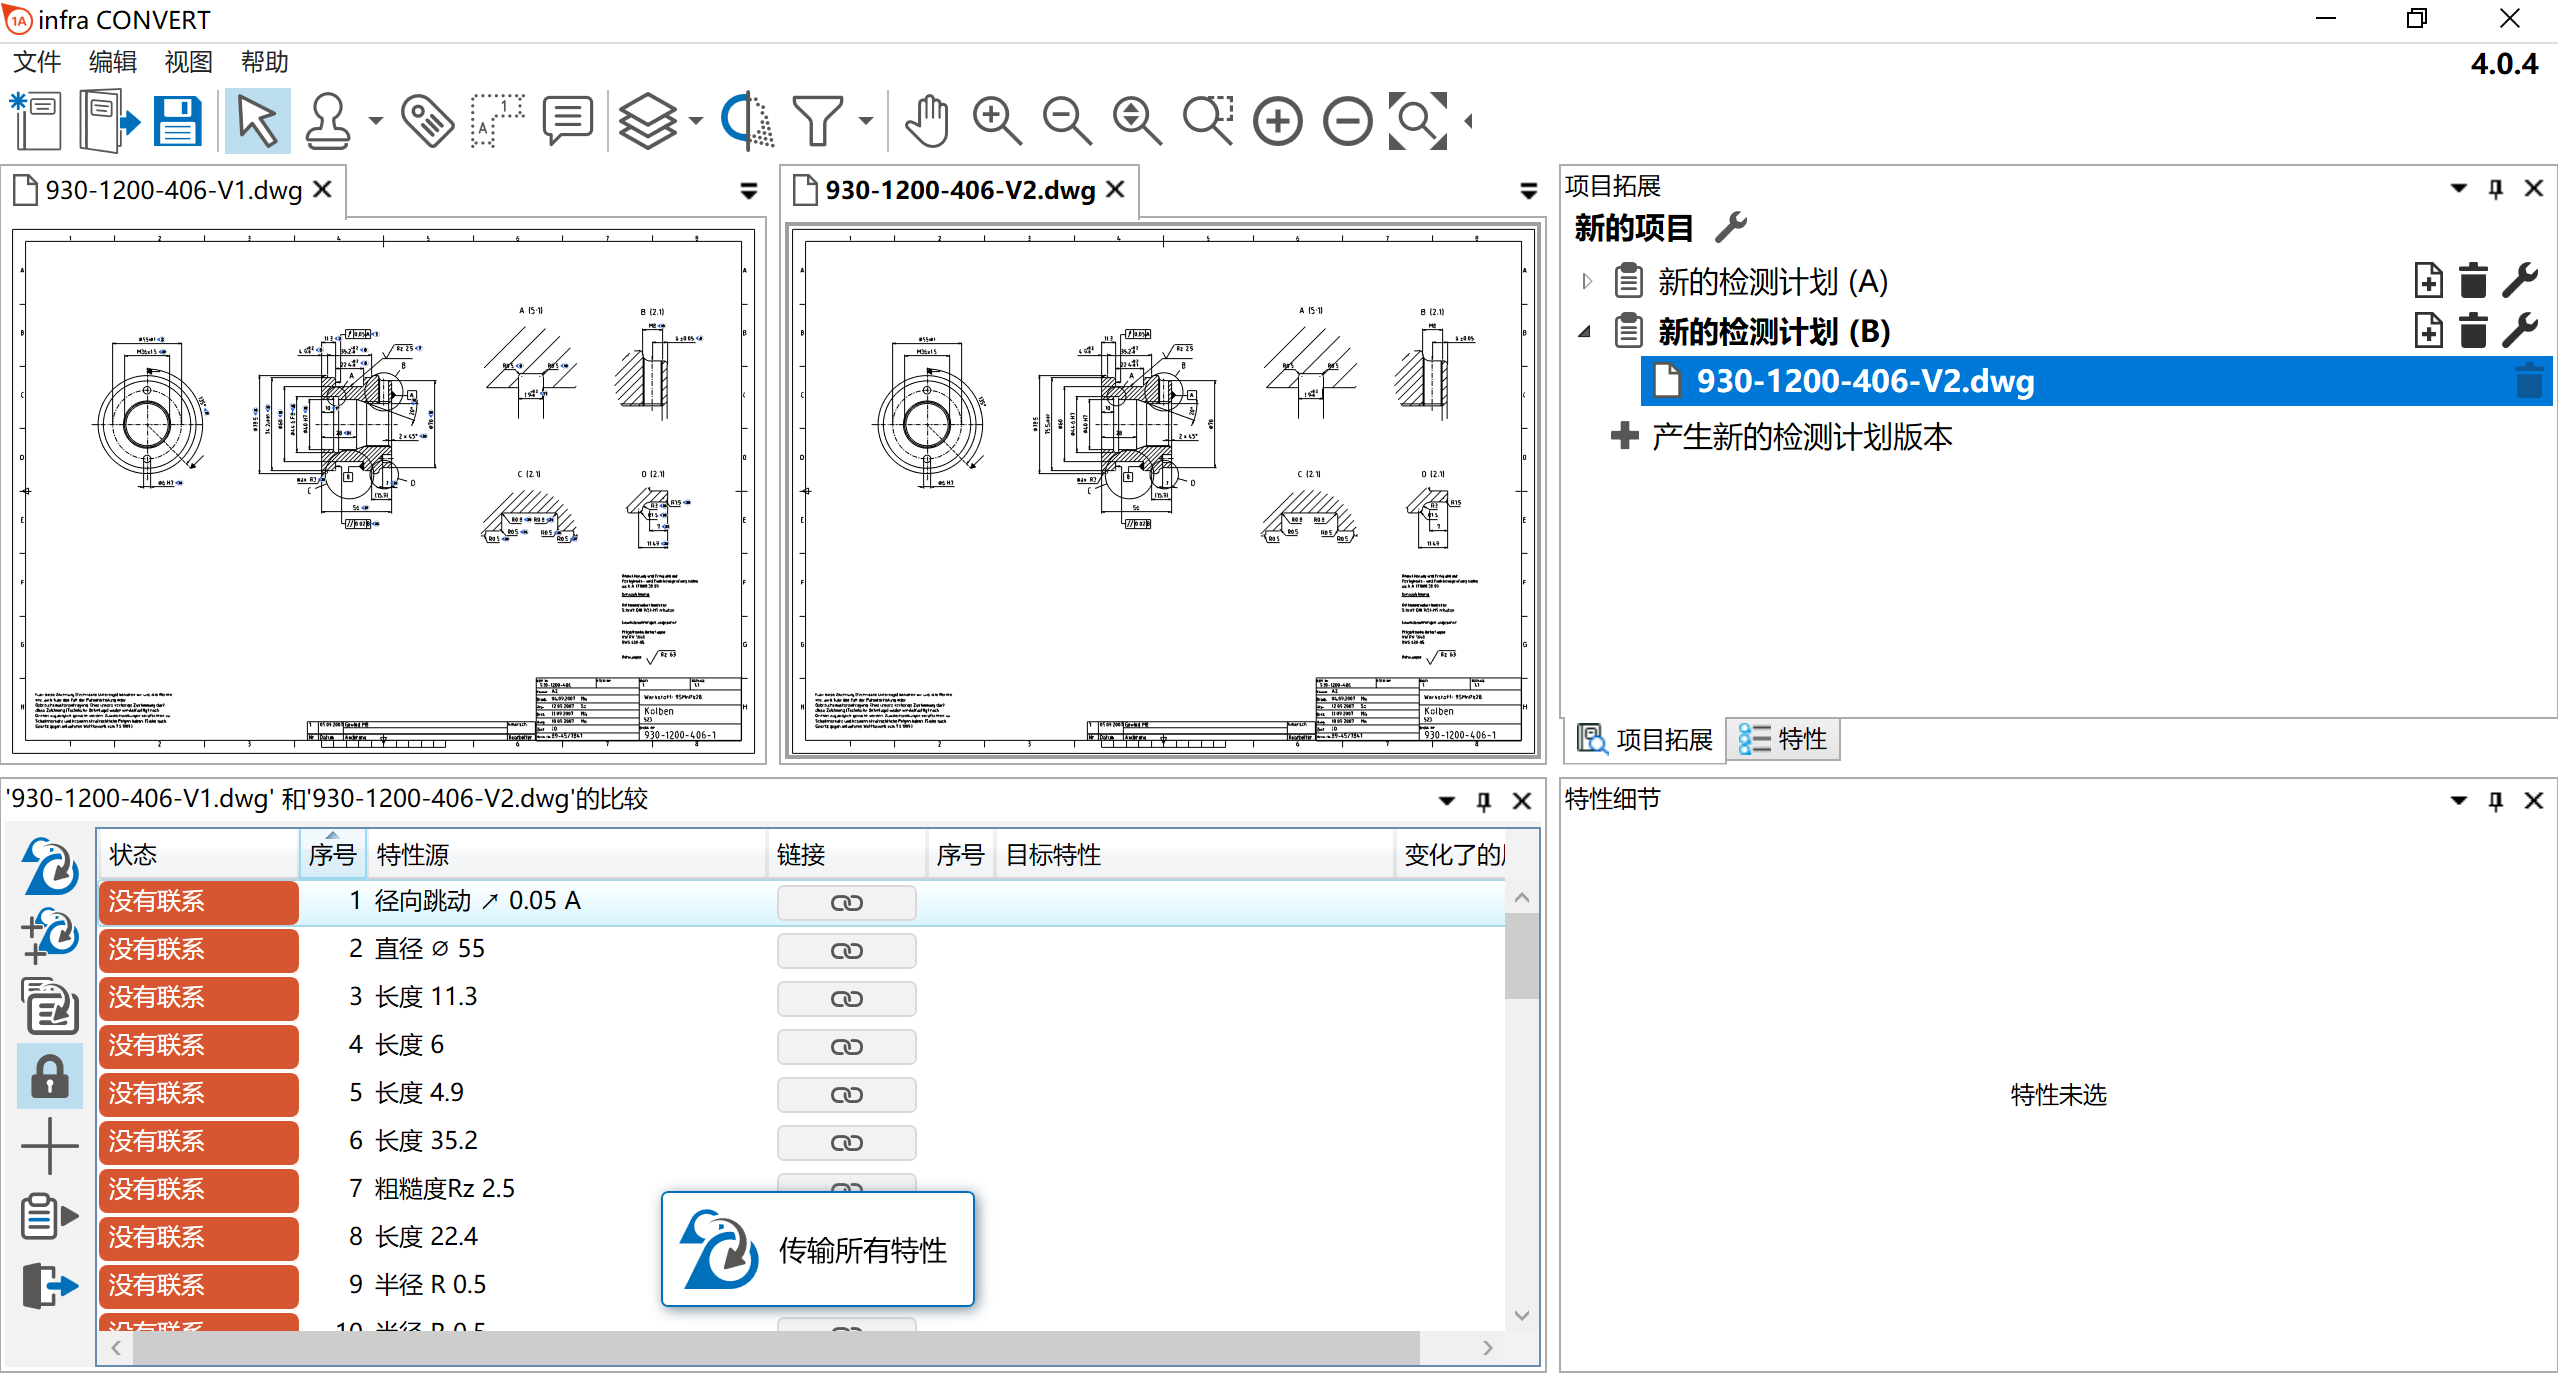Expand the 新的检测计划 (A) tree node
Screen dimensions: 2558x1375
(1586, 282)
